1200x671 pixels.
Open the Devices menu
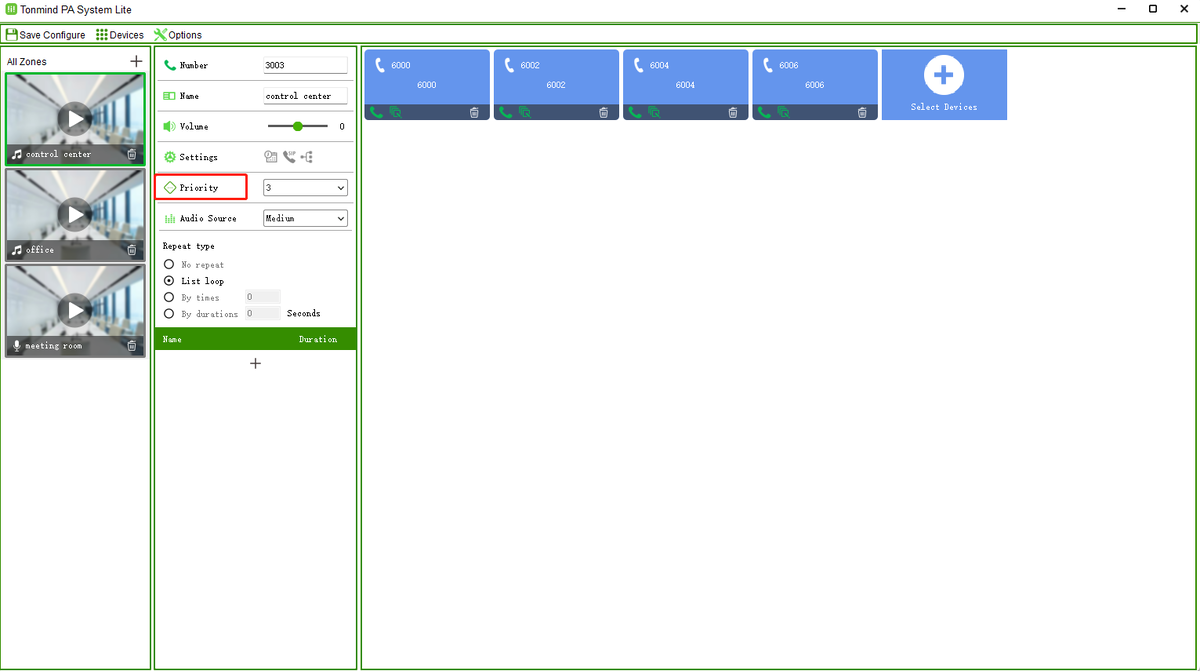120,35
